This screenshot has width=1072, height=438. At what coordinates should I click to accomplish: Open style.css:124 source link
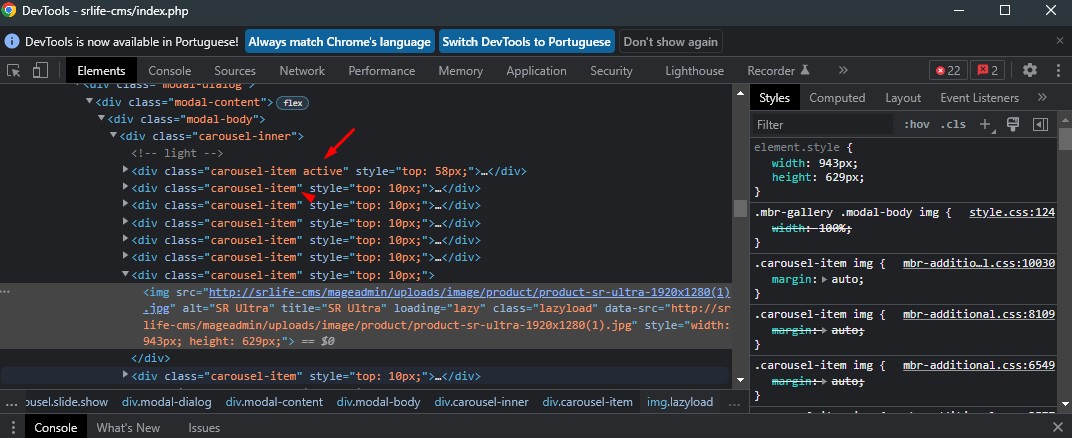tap(1012, 213)
